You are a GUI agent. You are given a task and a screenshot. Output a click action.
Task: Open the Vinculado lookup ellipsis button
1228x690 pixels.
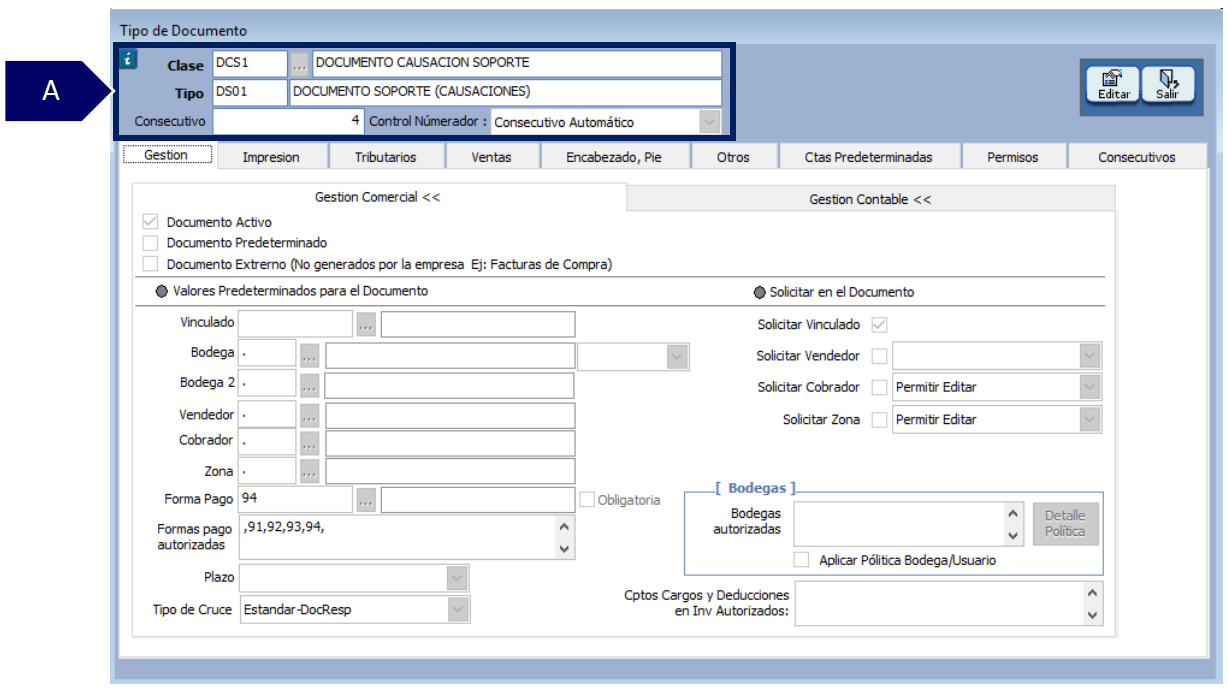366,324
